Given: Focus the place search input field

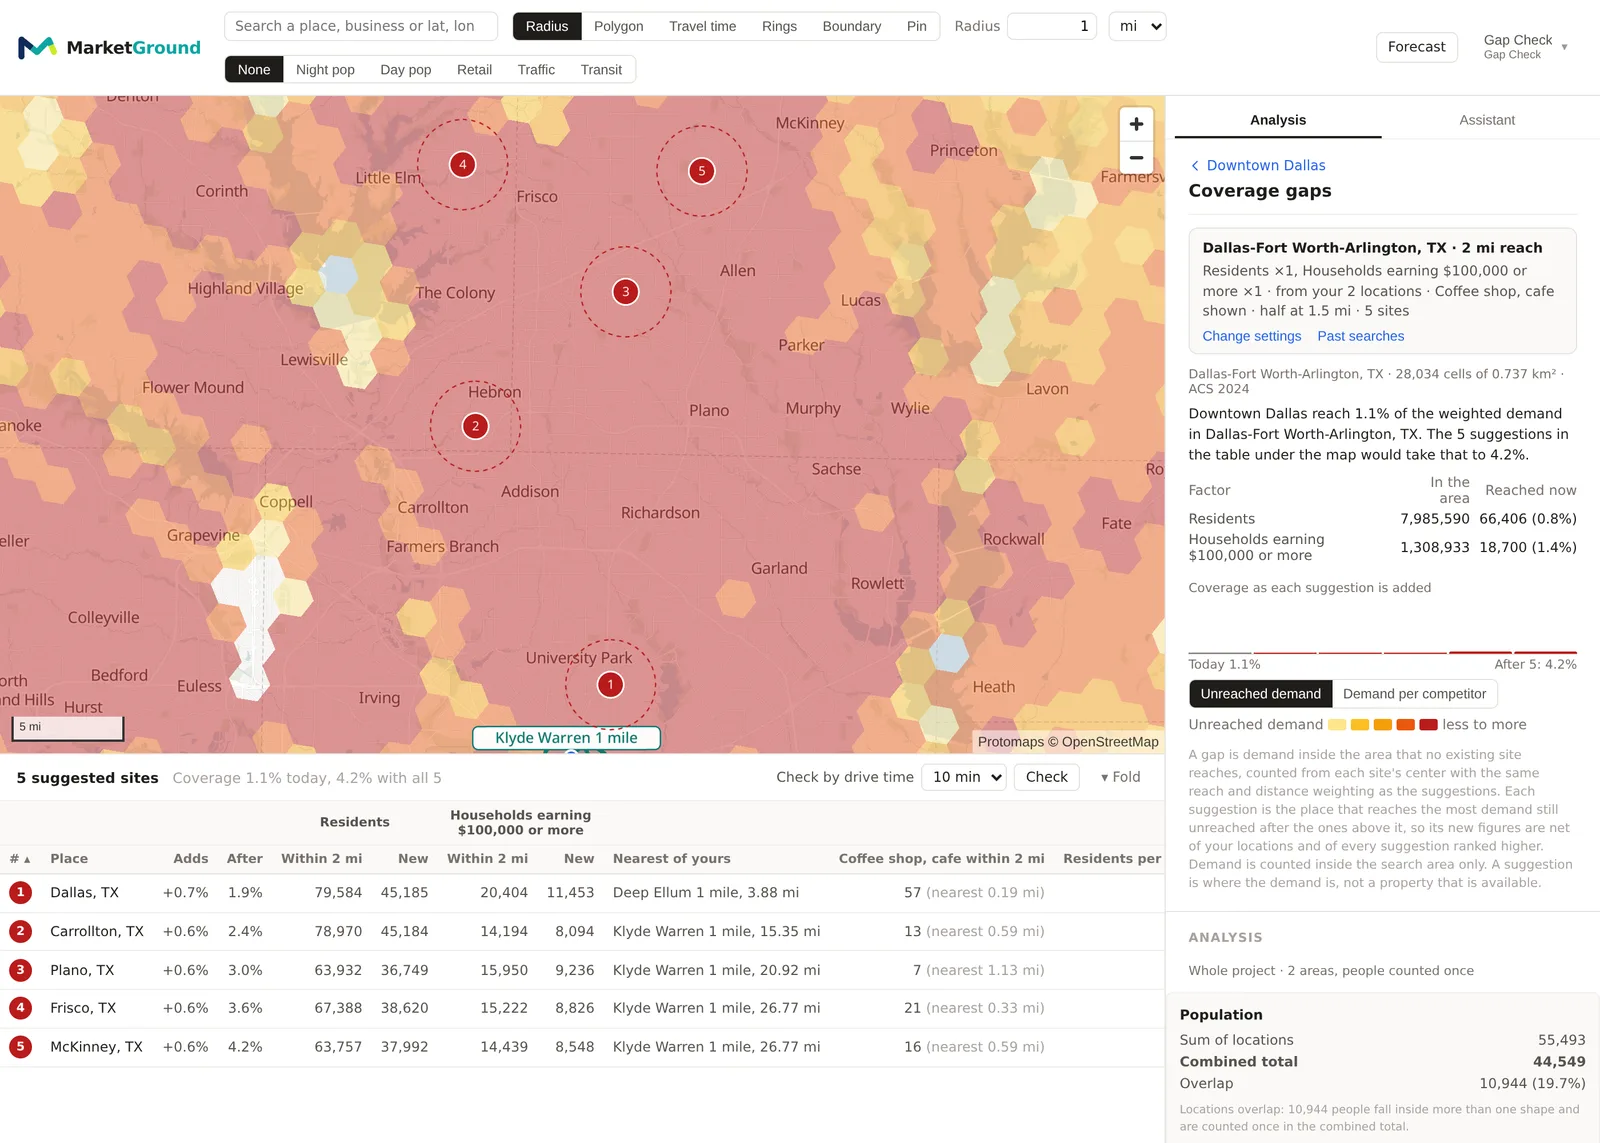Looking at the screenshot, I should coord(361,26).
